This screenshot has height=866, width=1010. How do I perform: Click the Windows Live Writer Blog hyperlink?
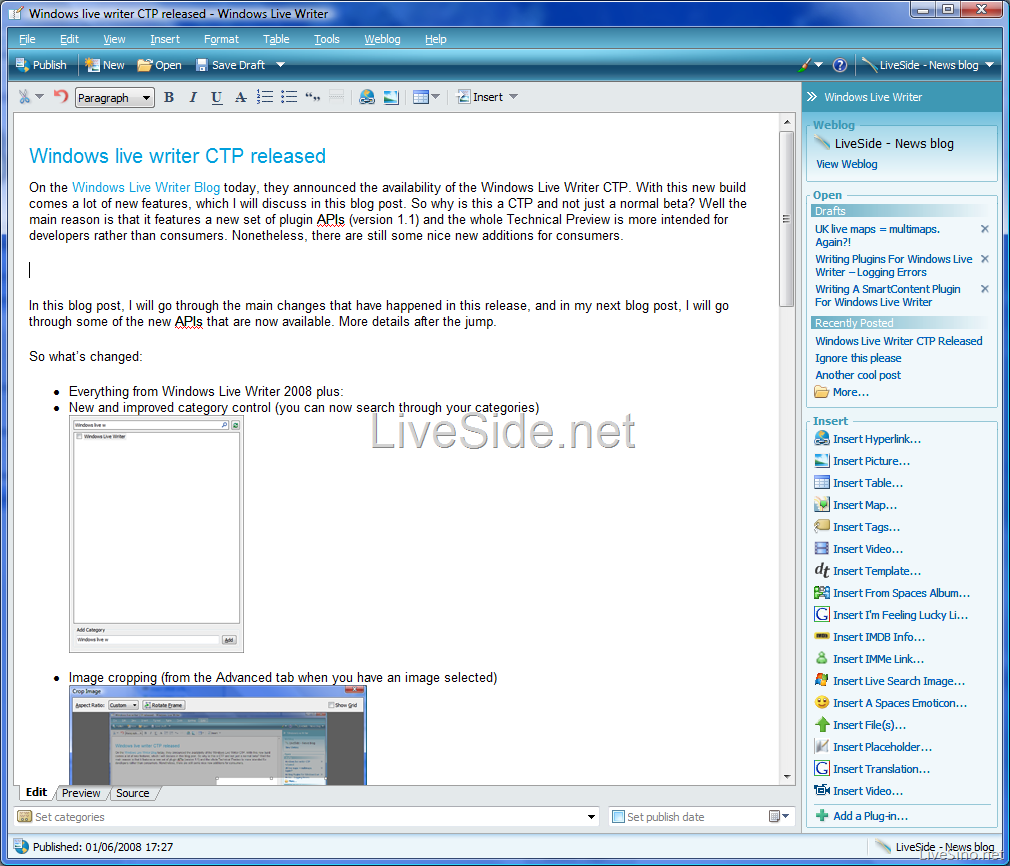146,188
